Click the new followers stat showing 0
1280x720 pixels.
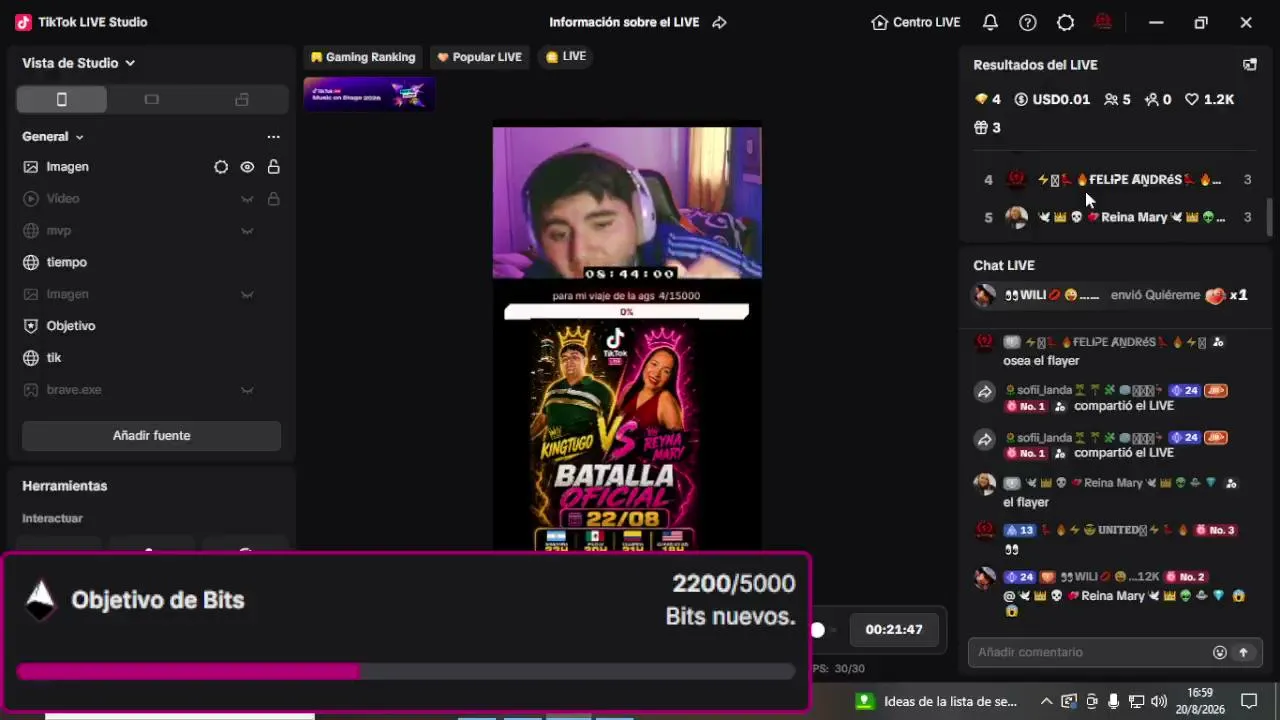pos(1158,99)
